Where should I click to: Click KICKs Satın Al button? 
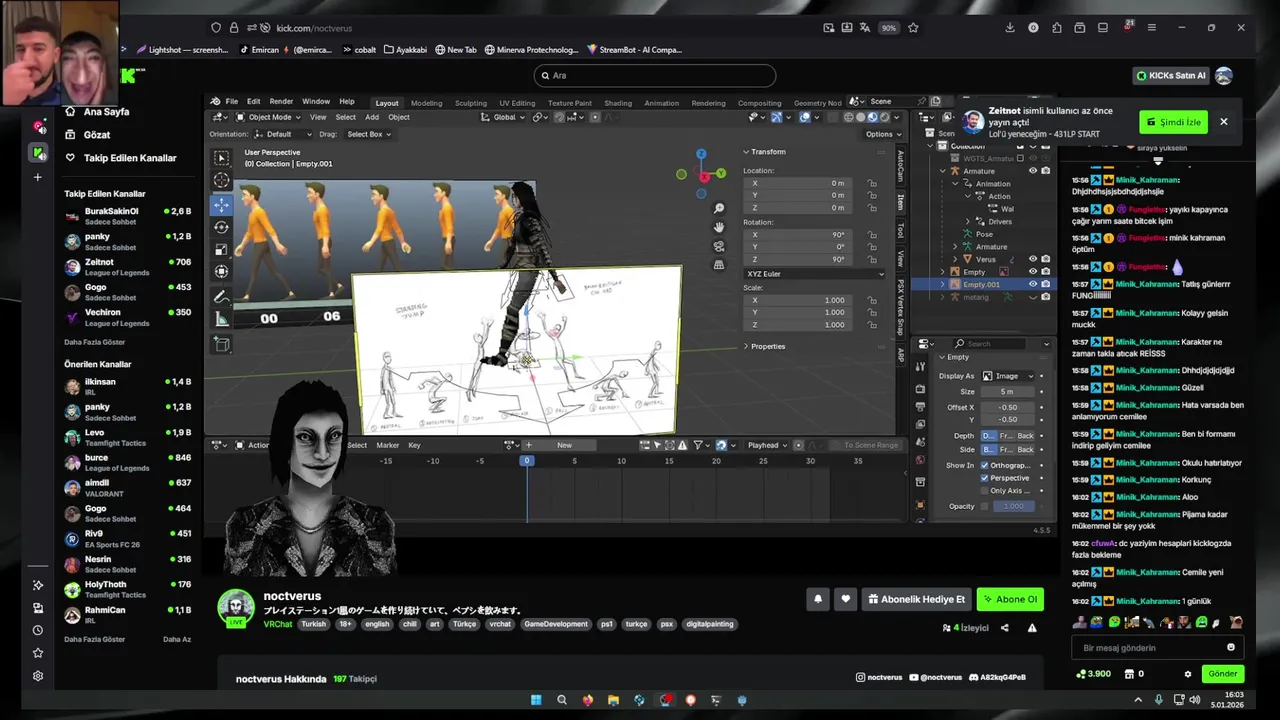pos(1172,76)
